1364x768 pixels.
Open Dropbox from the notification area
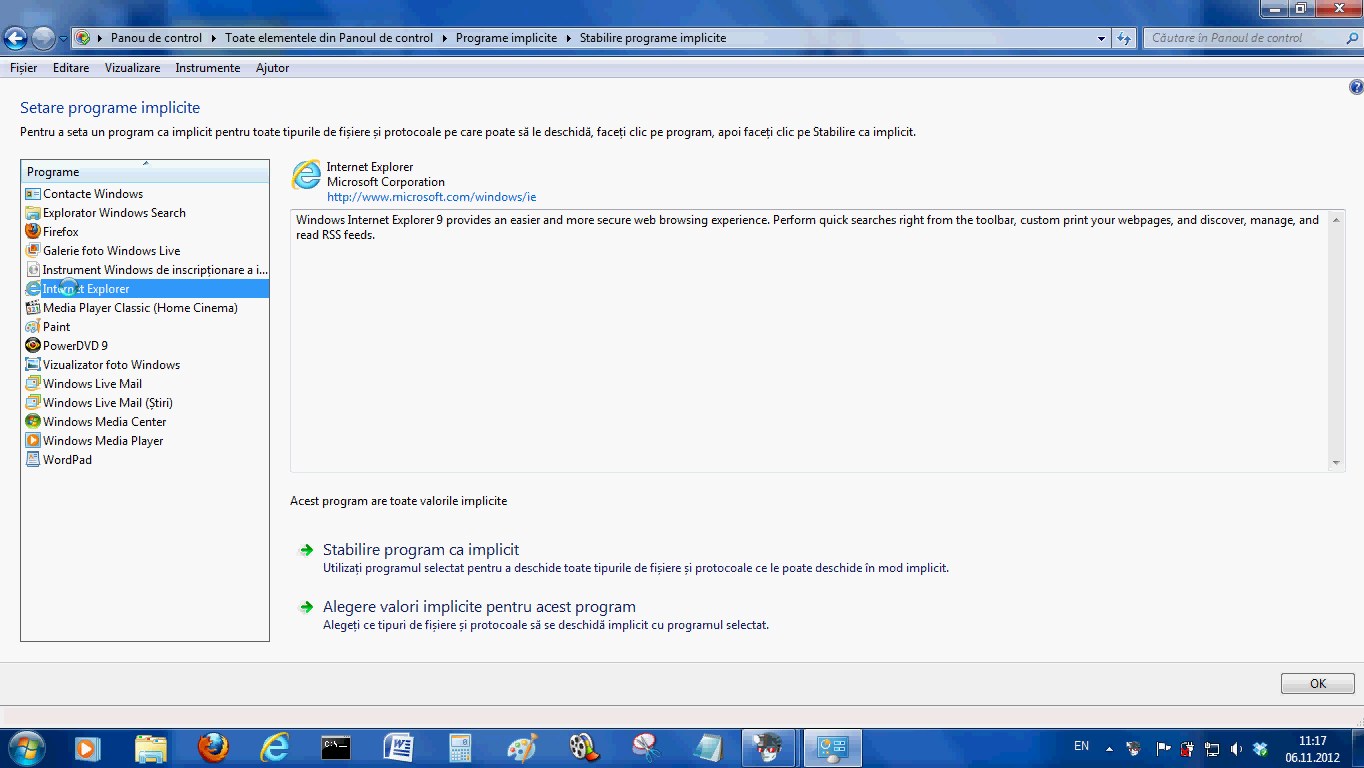coord(1262,748)
